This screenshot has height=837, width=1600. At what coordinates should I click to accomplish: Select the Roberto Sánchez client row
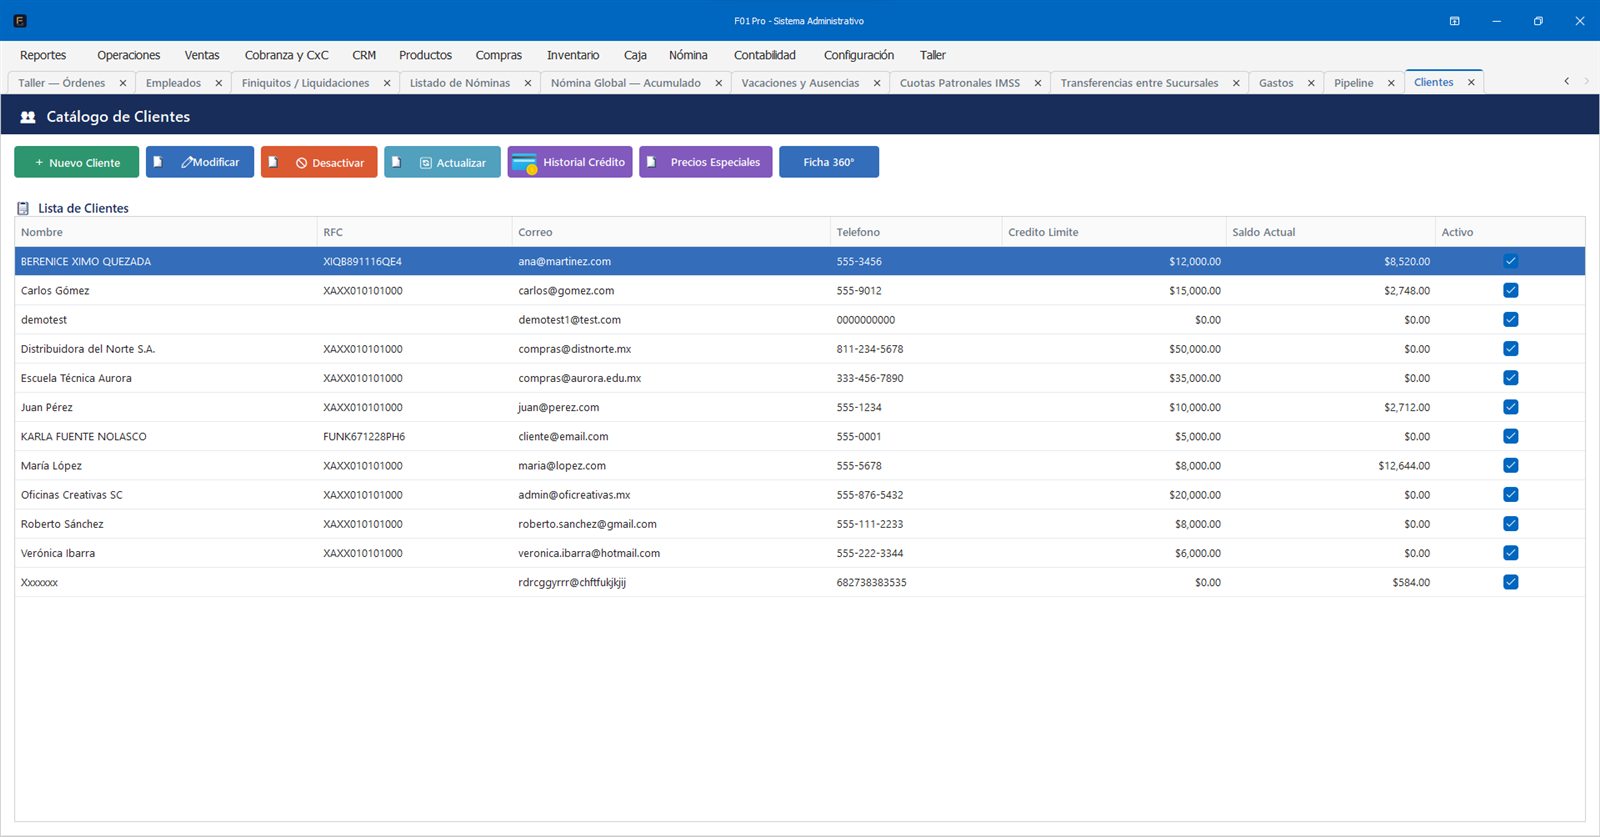800,524
